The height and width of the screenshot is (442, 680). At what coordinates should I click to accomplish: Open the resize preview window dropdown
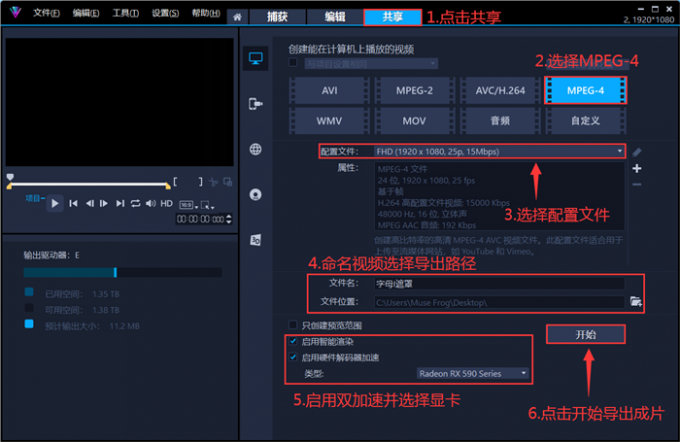(208, 205)
